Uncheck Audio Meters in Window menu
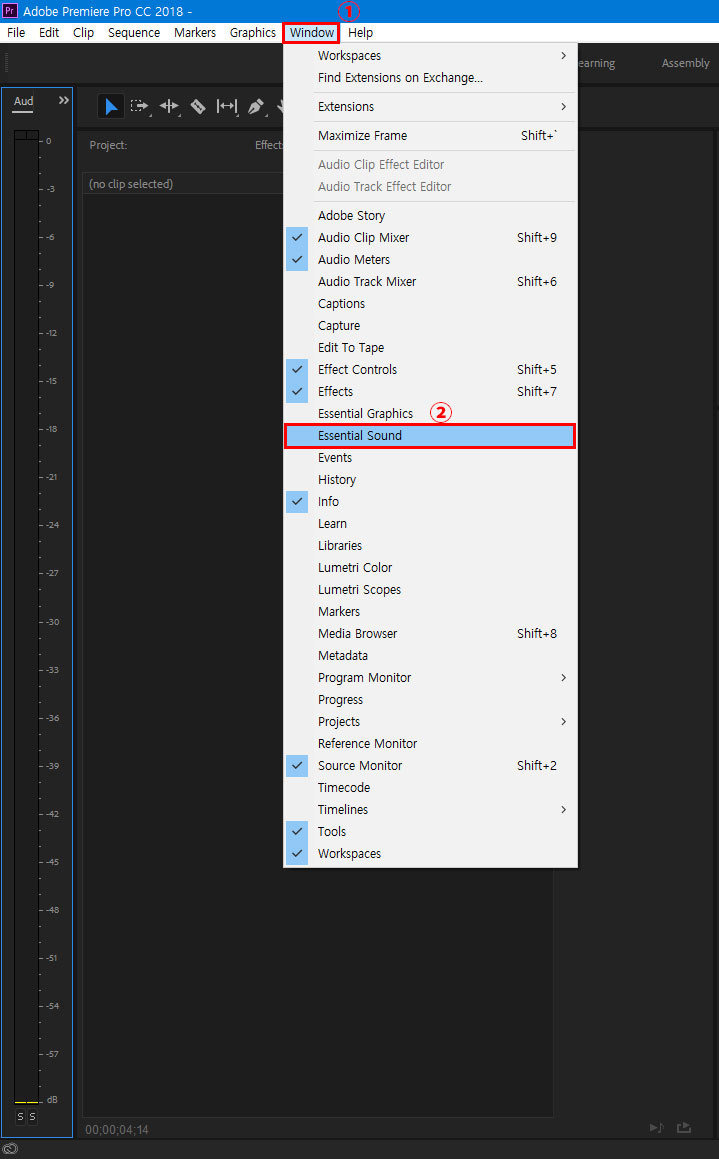Viewport: 719px width, 1159px height. click(430, 259)
